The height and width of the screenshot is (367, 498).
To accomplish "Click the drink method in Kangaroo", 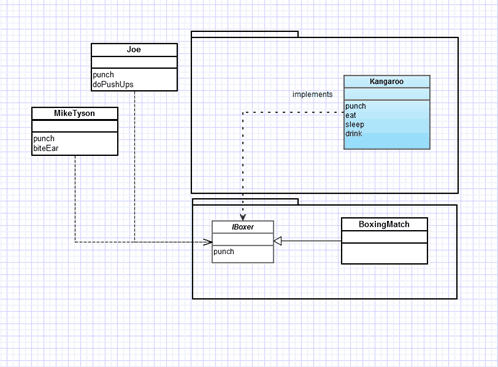I will (x=354, y=133).
